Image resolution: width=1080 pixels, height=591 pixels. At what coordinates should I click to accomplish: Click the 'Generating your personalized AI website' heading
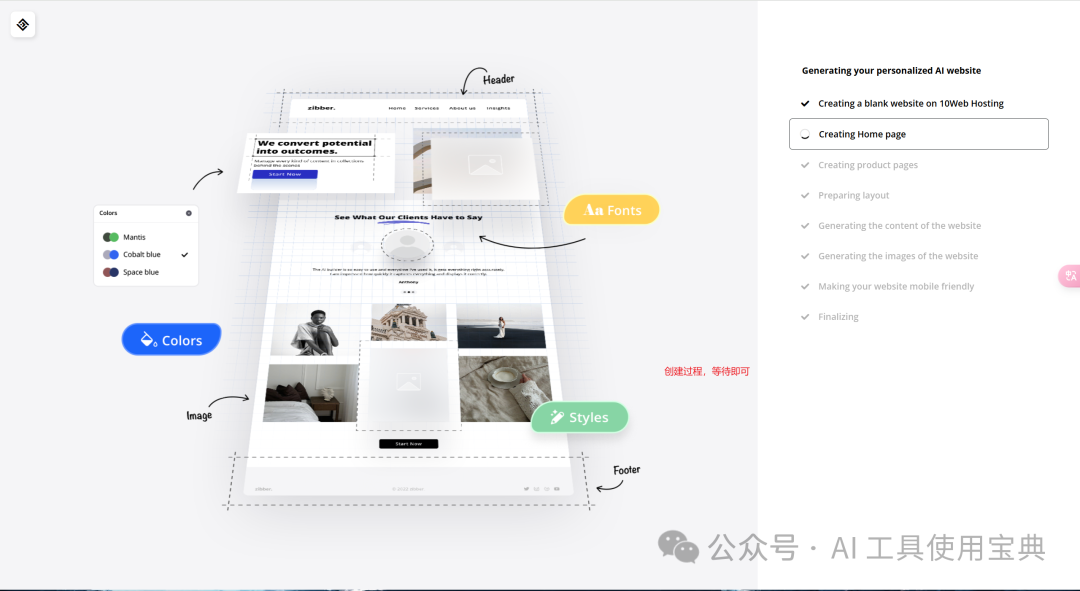pos(891,70)
